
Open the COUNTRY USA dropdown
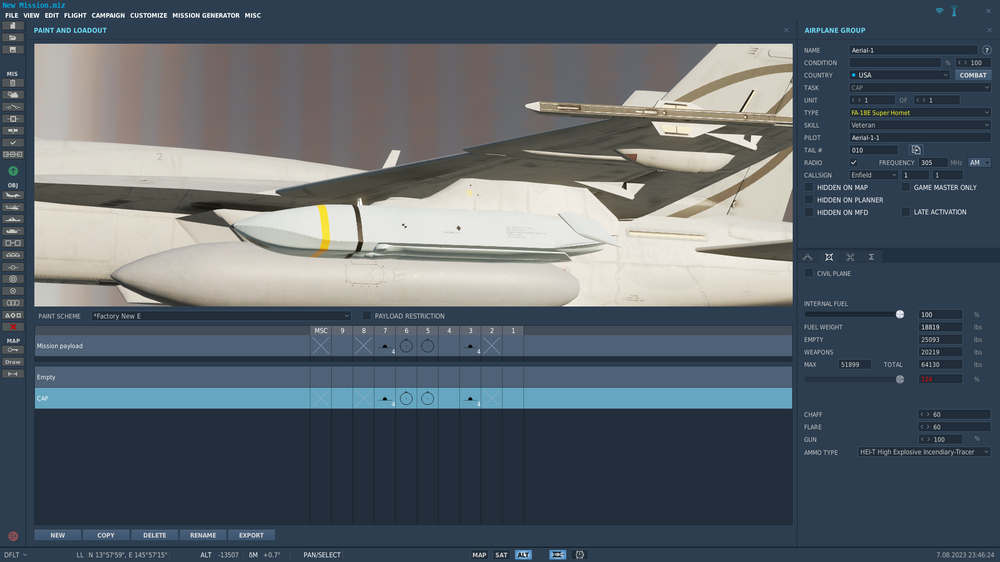tap(900, 75)
